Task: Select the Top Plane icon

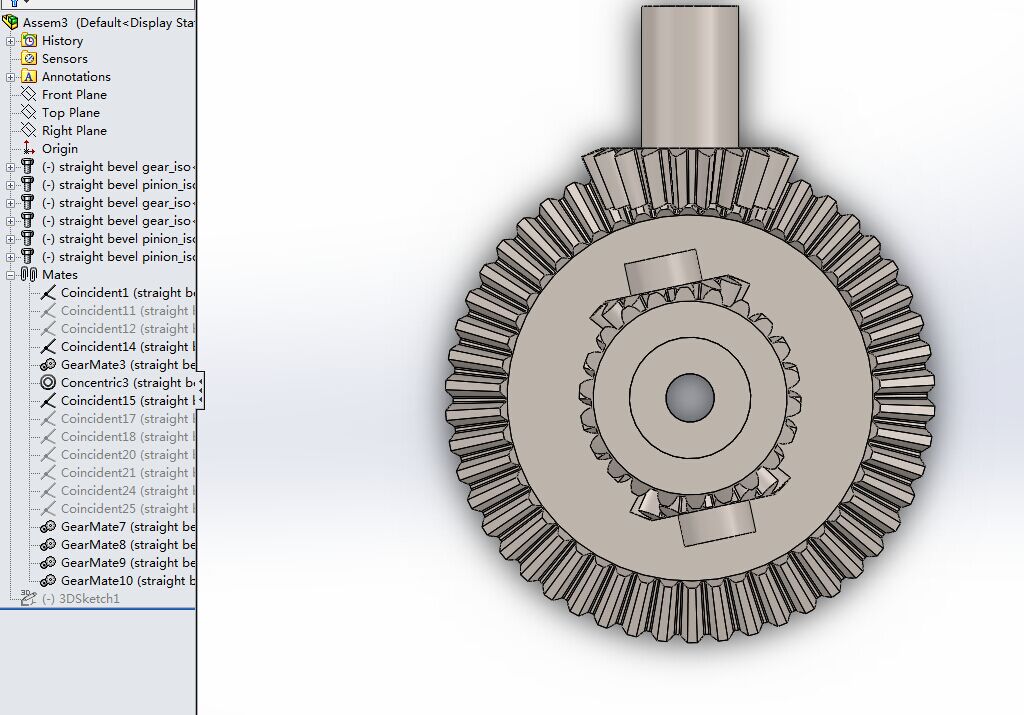Action: [x=29, y=112]
